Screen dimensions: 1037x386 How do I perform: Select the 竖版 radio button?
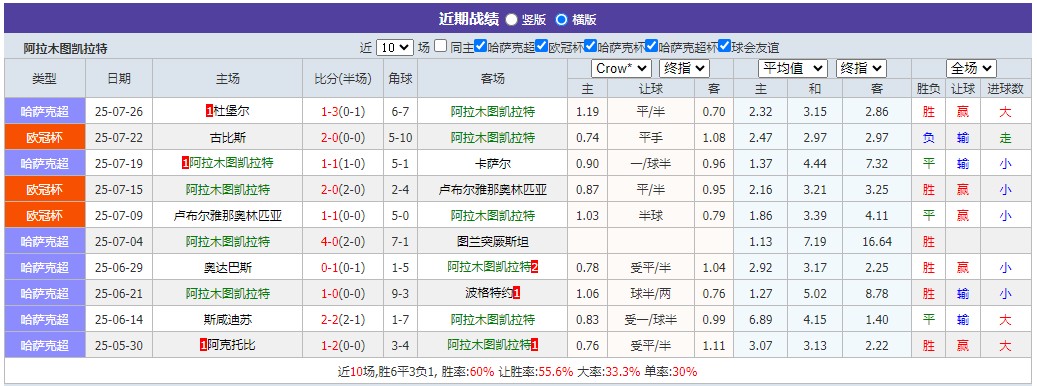click(x=512, y=20)
